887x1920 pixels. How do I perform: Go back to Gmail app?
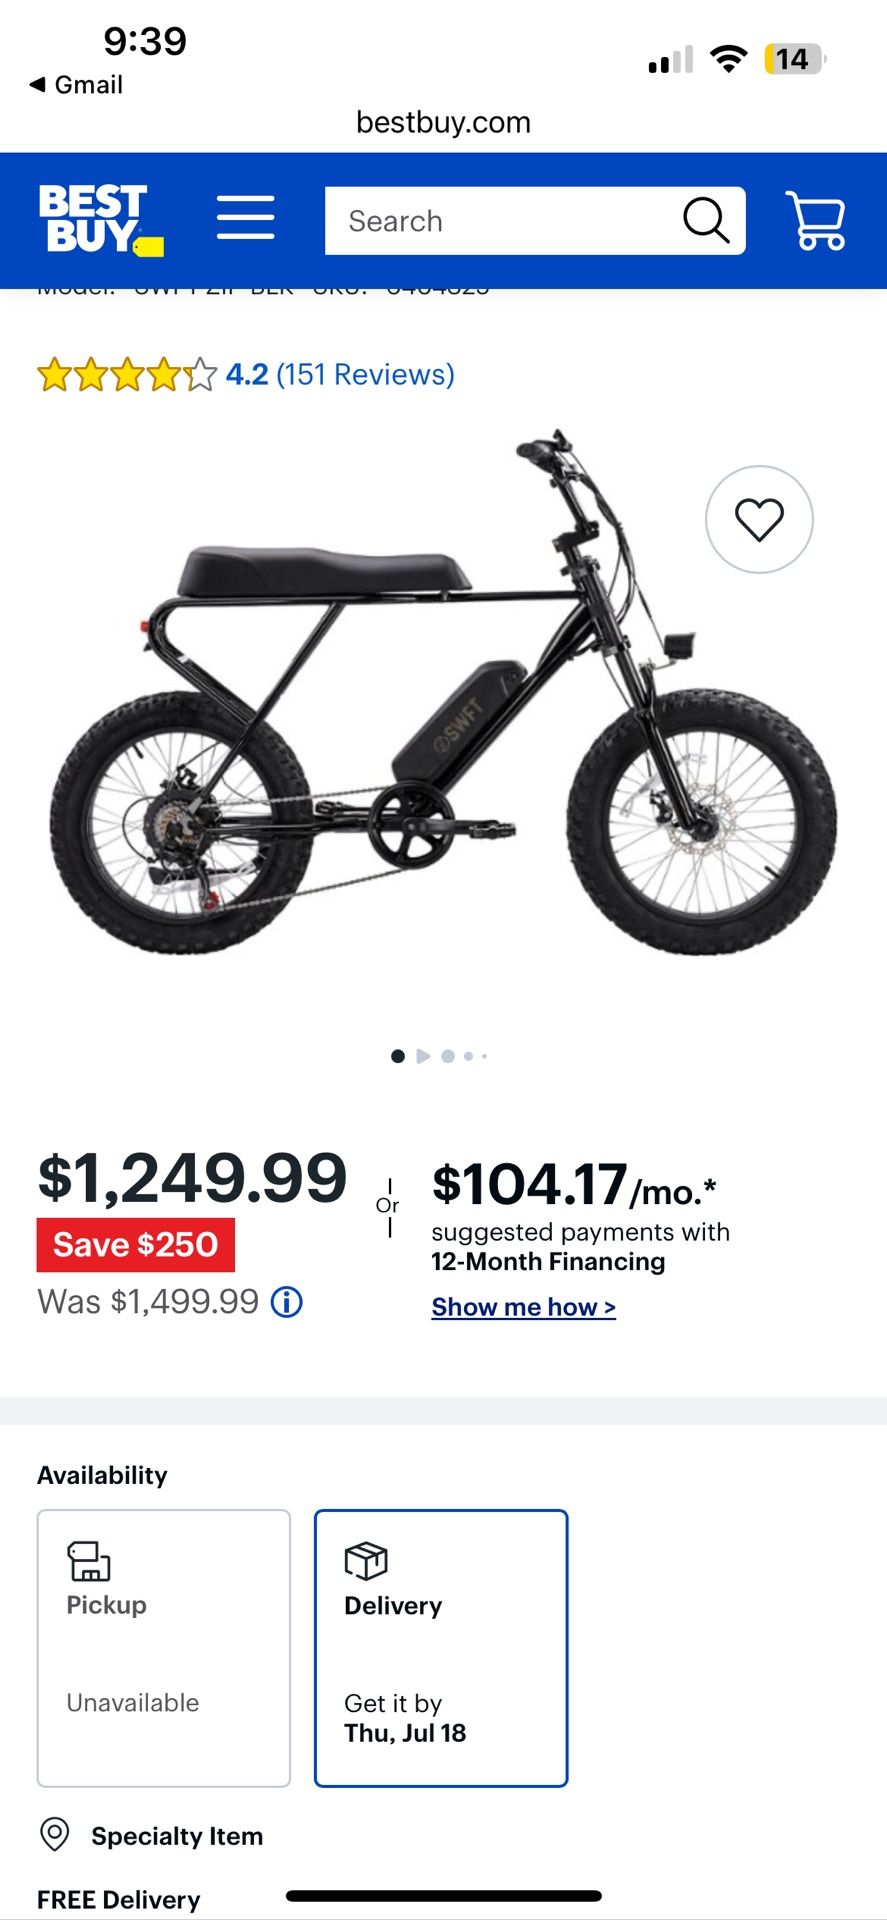[77, 85]
